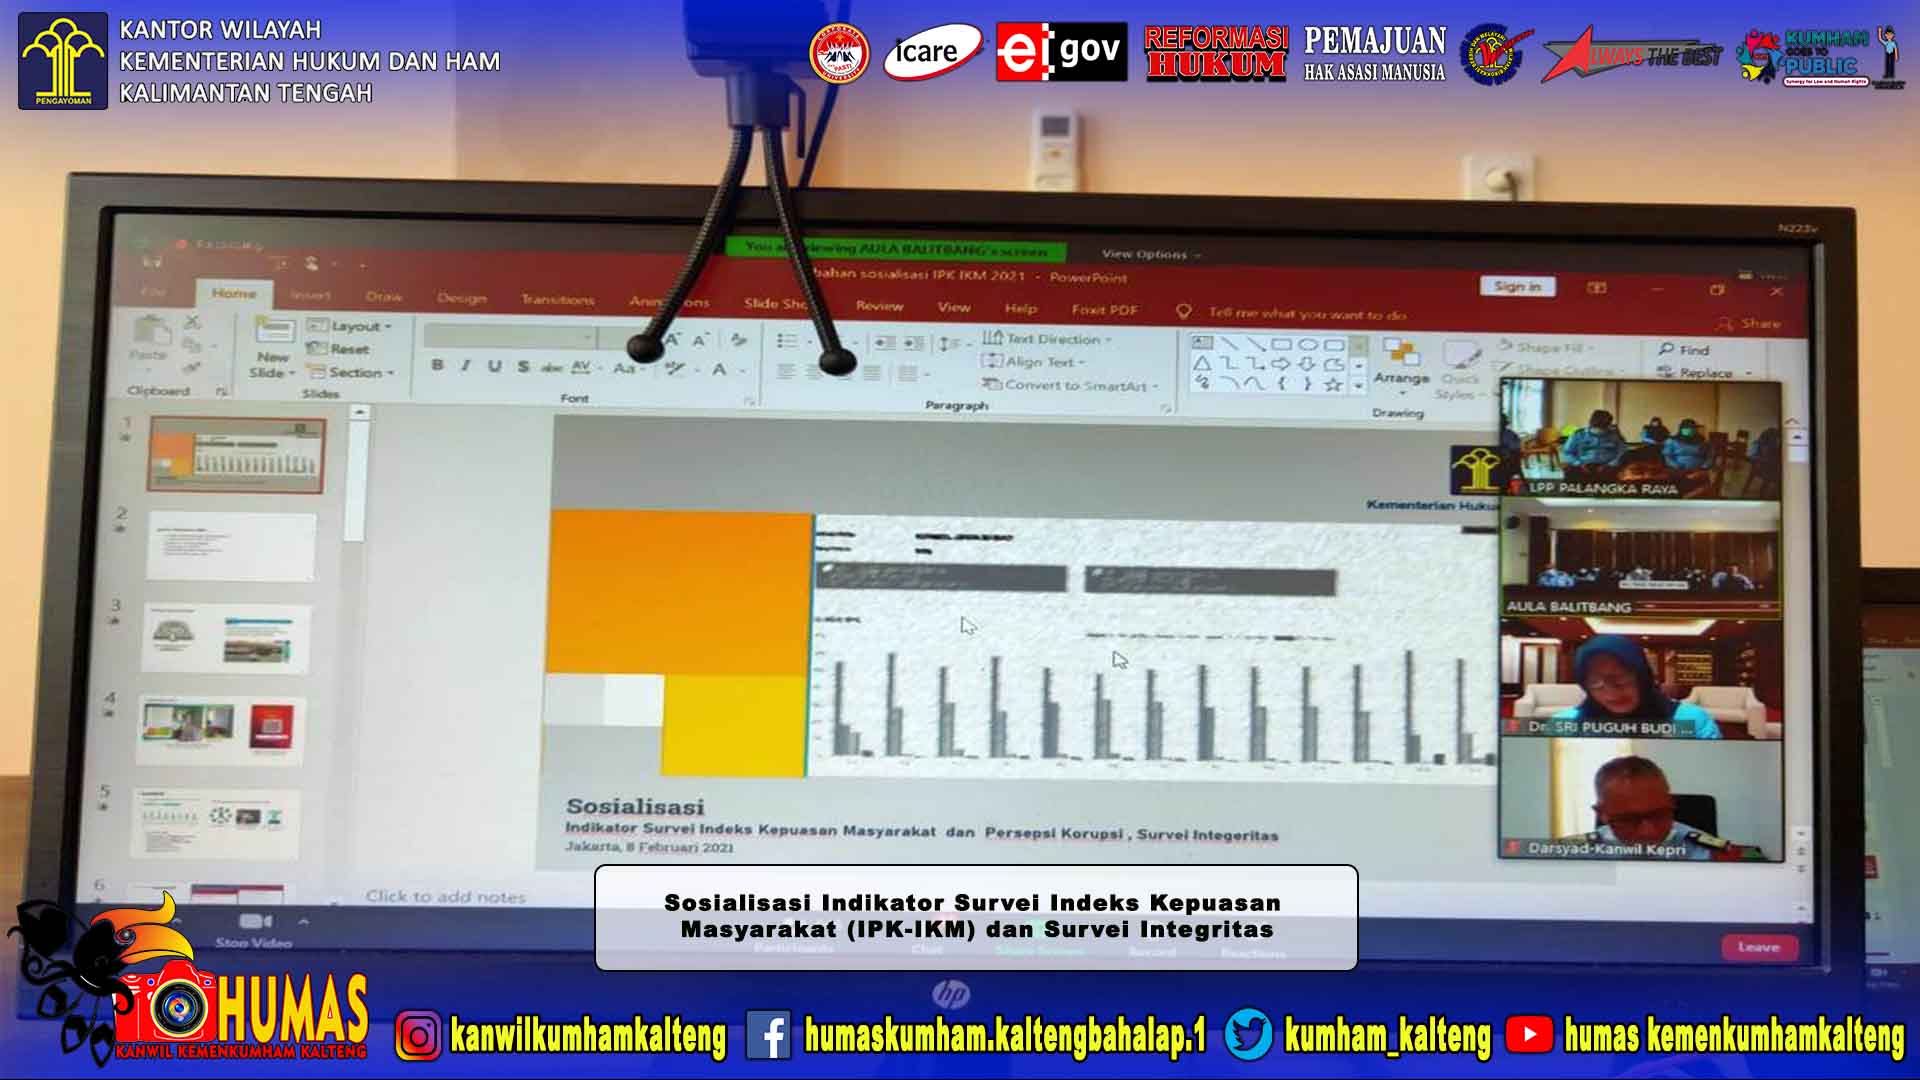Toggle Italic formatting
Image resolution: width=1920 pixels, height=1080 pixels.
[x=465, y=366]
